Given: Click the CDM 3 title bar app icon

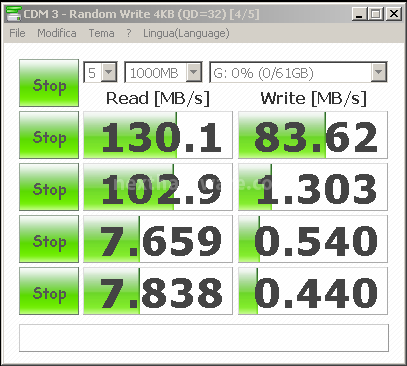Looking at the screenshot, I should click(x=14, y=14).
